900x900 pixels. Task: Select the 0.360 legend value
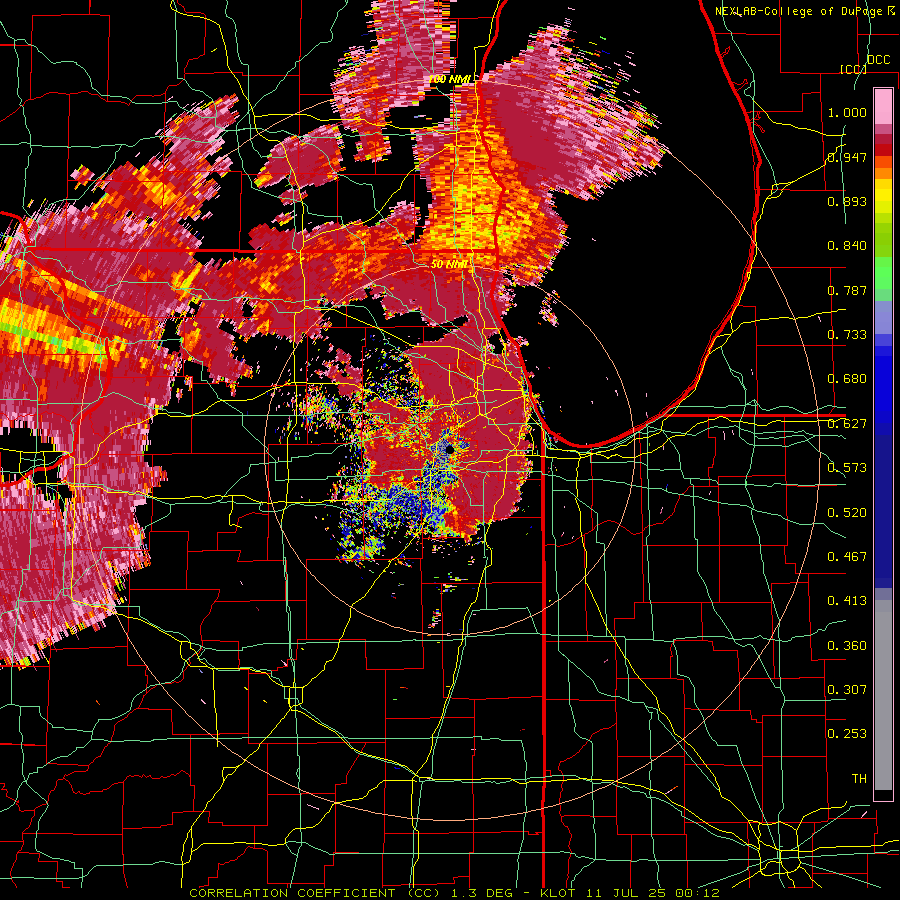[847, 646]
